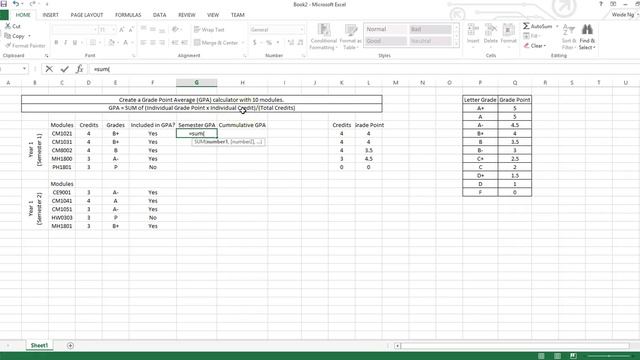640x360 pixels.
Task: Click the Clear eraser button
Action: click(535, 46)
